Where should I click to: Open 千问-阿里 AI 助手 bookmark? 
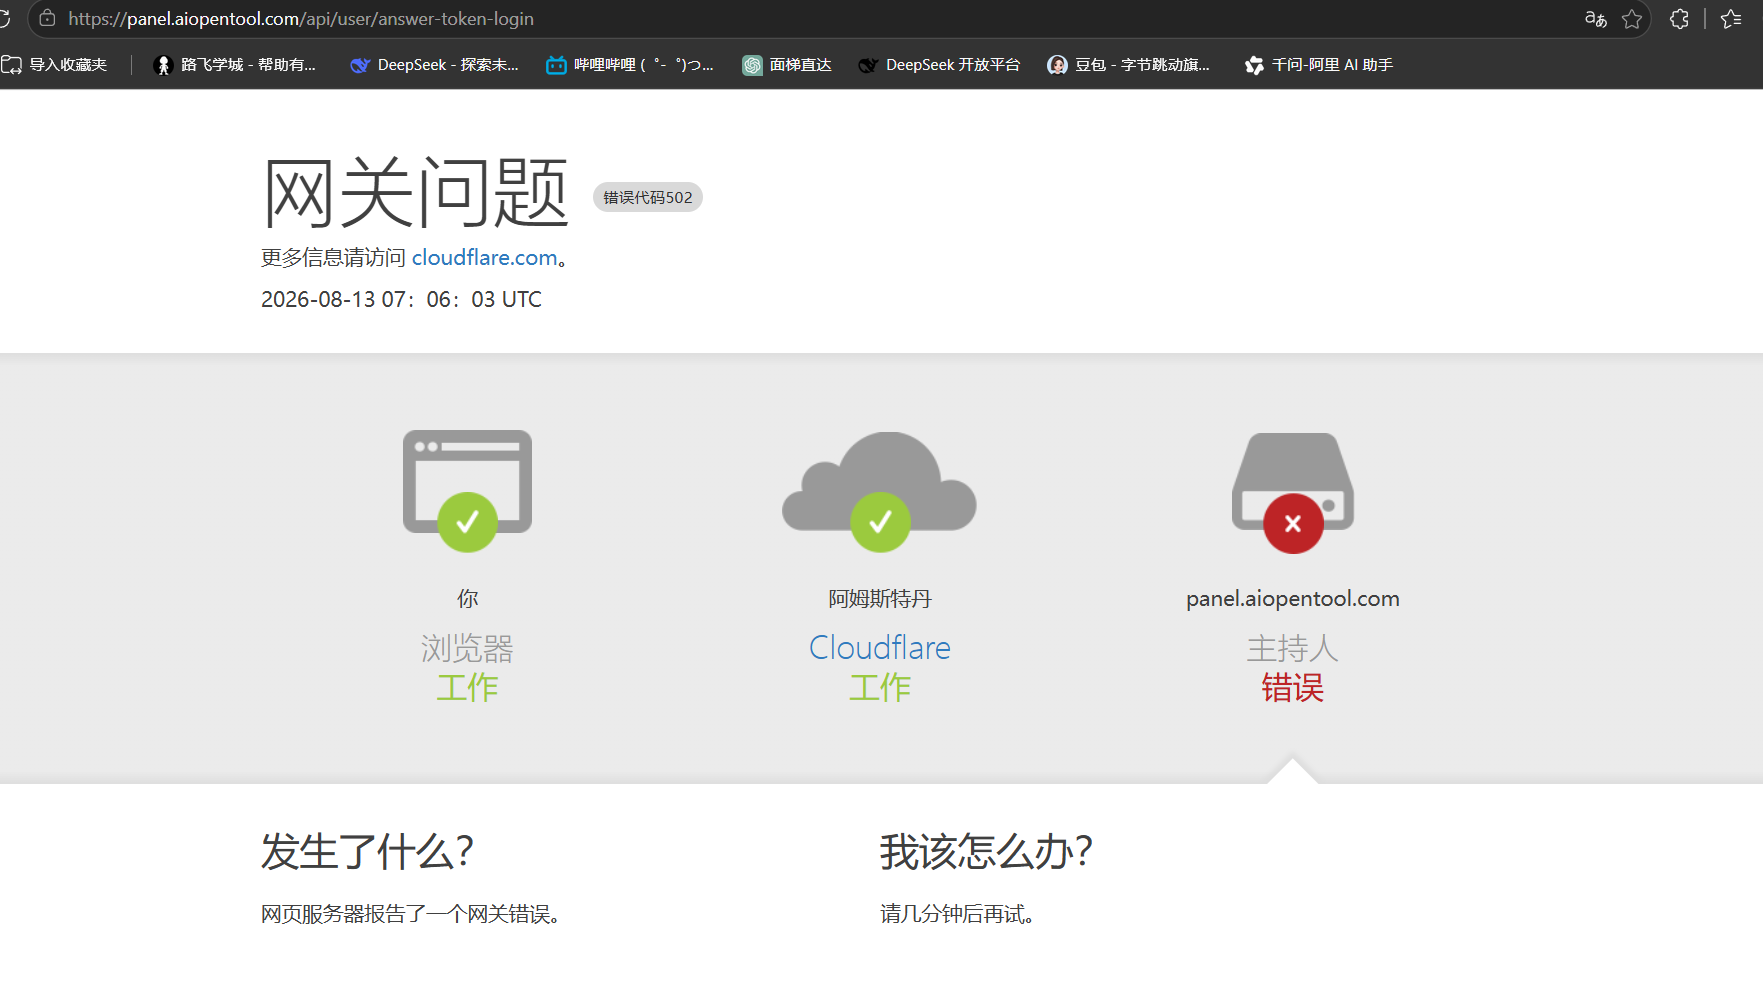[x=1319, y=65]
